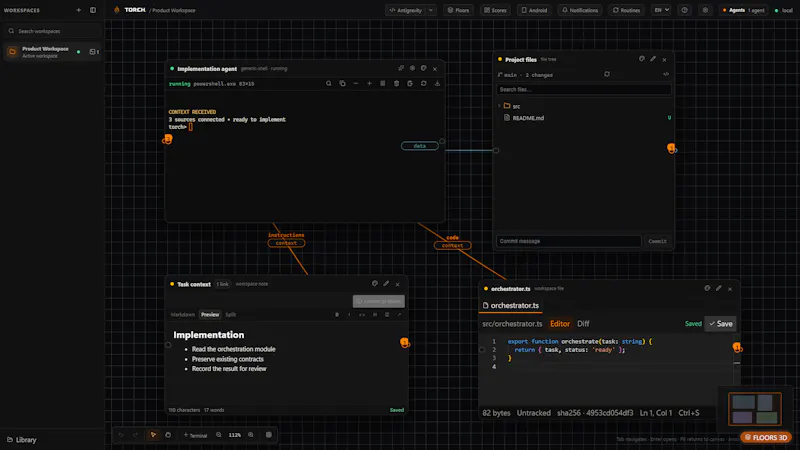Screen dimensions: 800x450
Task: Rename the orchestrator.ts panel
Action: 719,288
